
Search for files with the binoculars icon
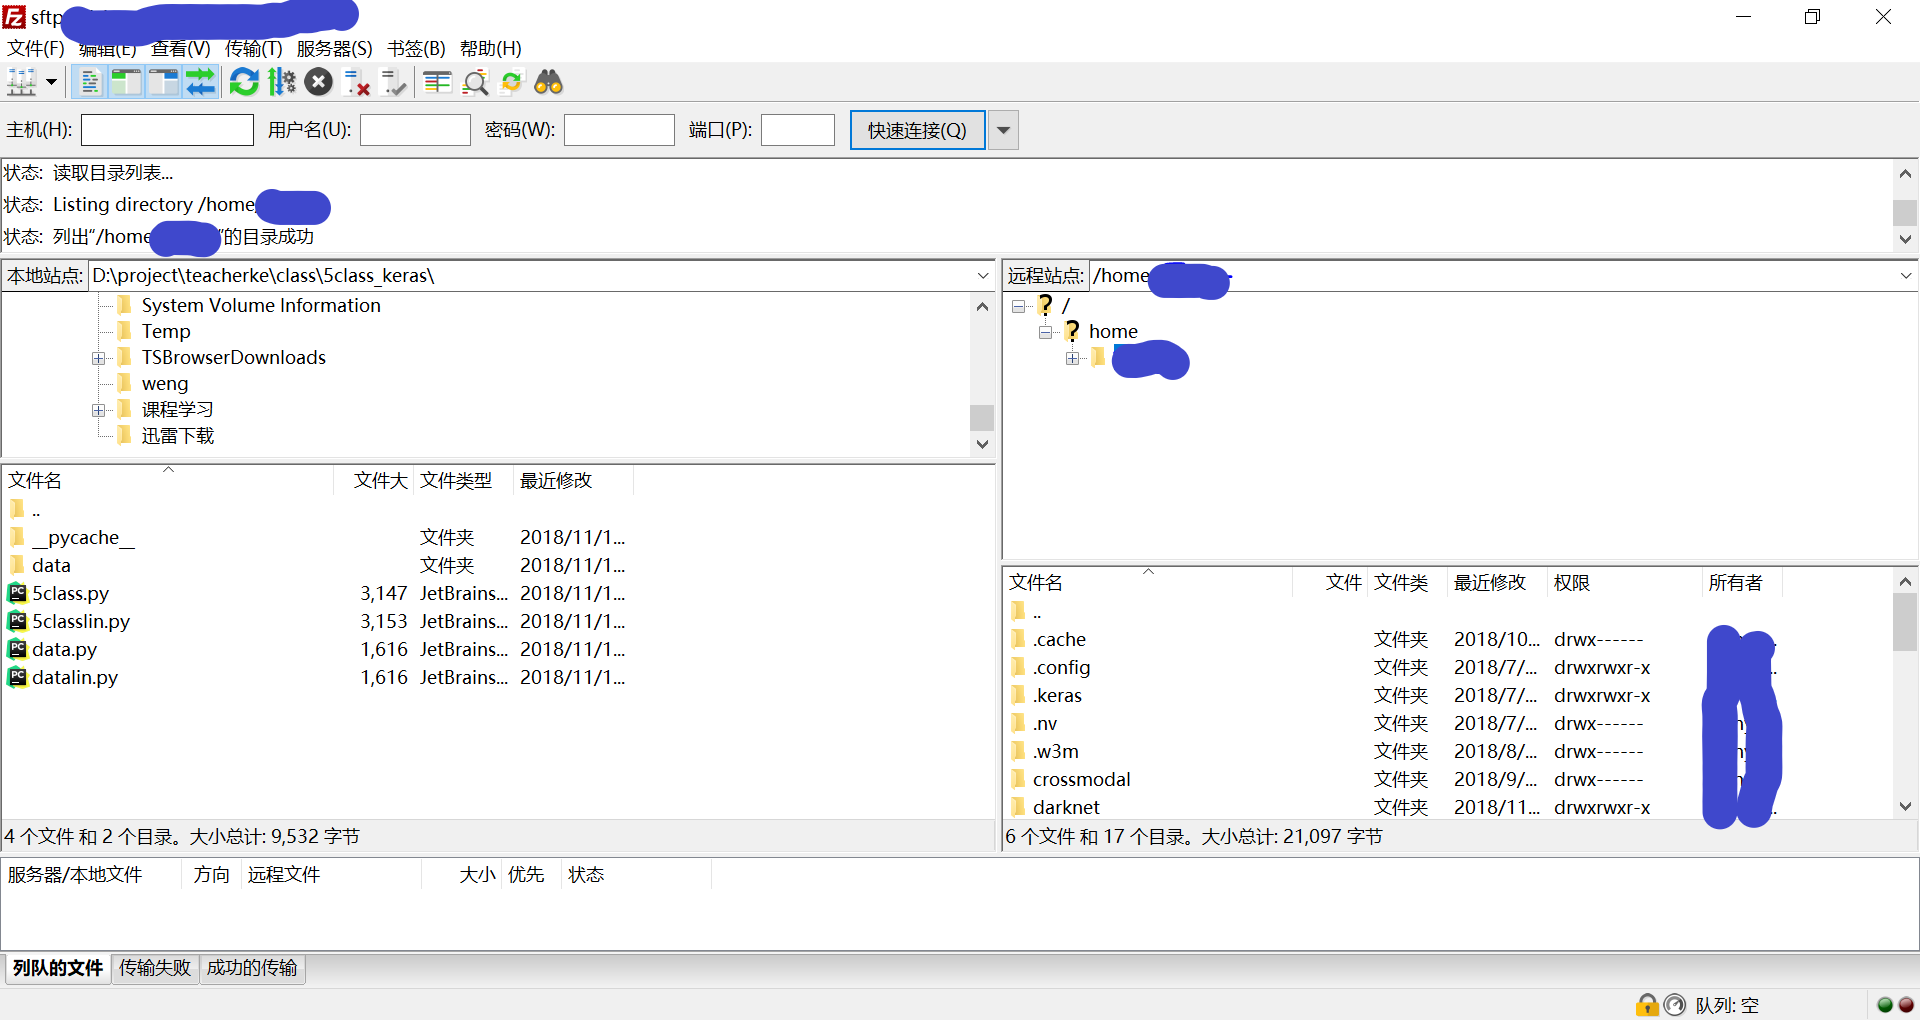click(549, 82)
